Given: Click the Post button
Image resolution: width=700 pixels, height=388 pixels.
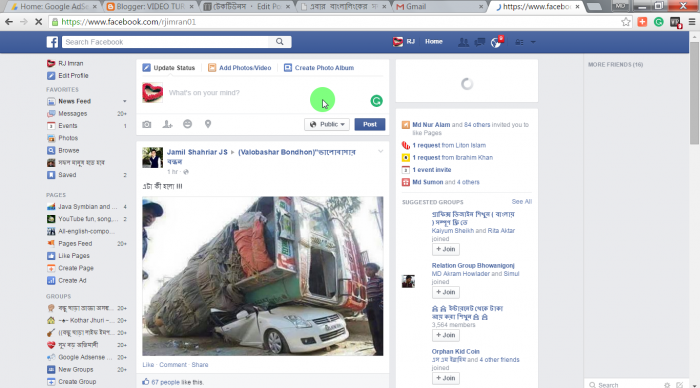Looking at the screenshot, I should point(370,124).
